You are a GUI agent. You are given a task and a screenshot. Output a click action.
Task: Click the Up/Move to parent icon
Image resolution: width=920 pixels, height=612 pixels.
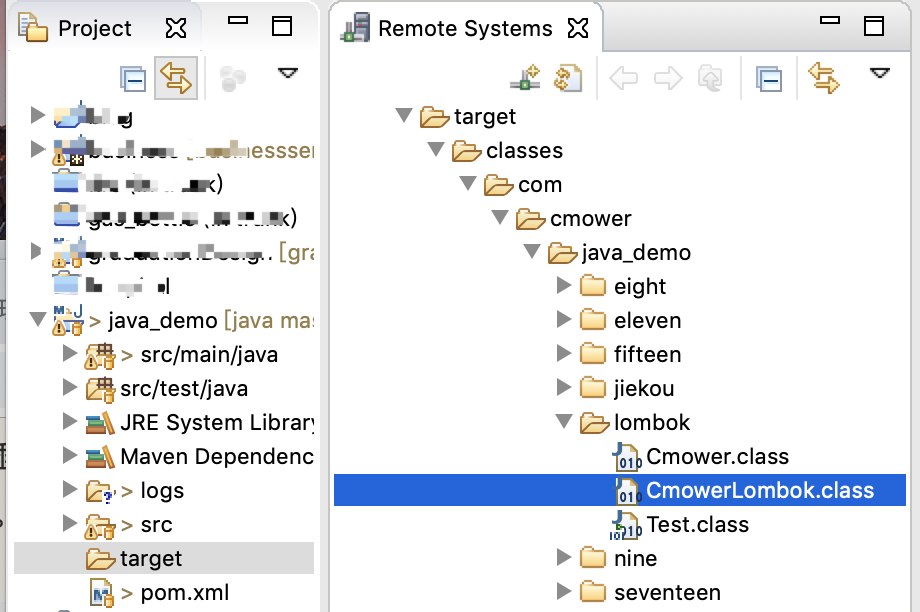tap(710, 78)
